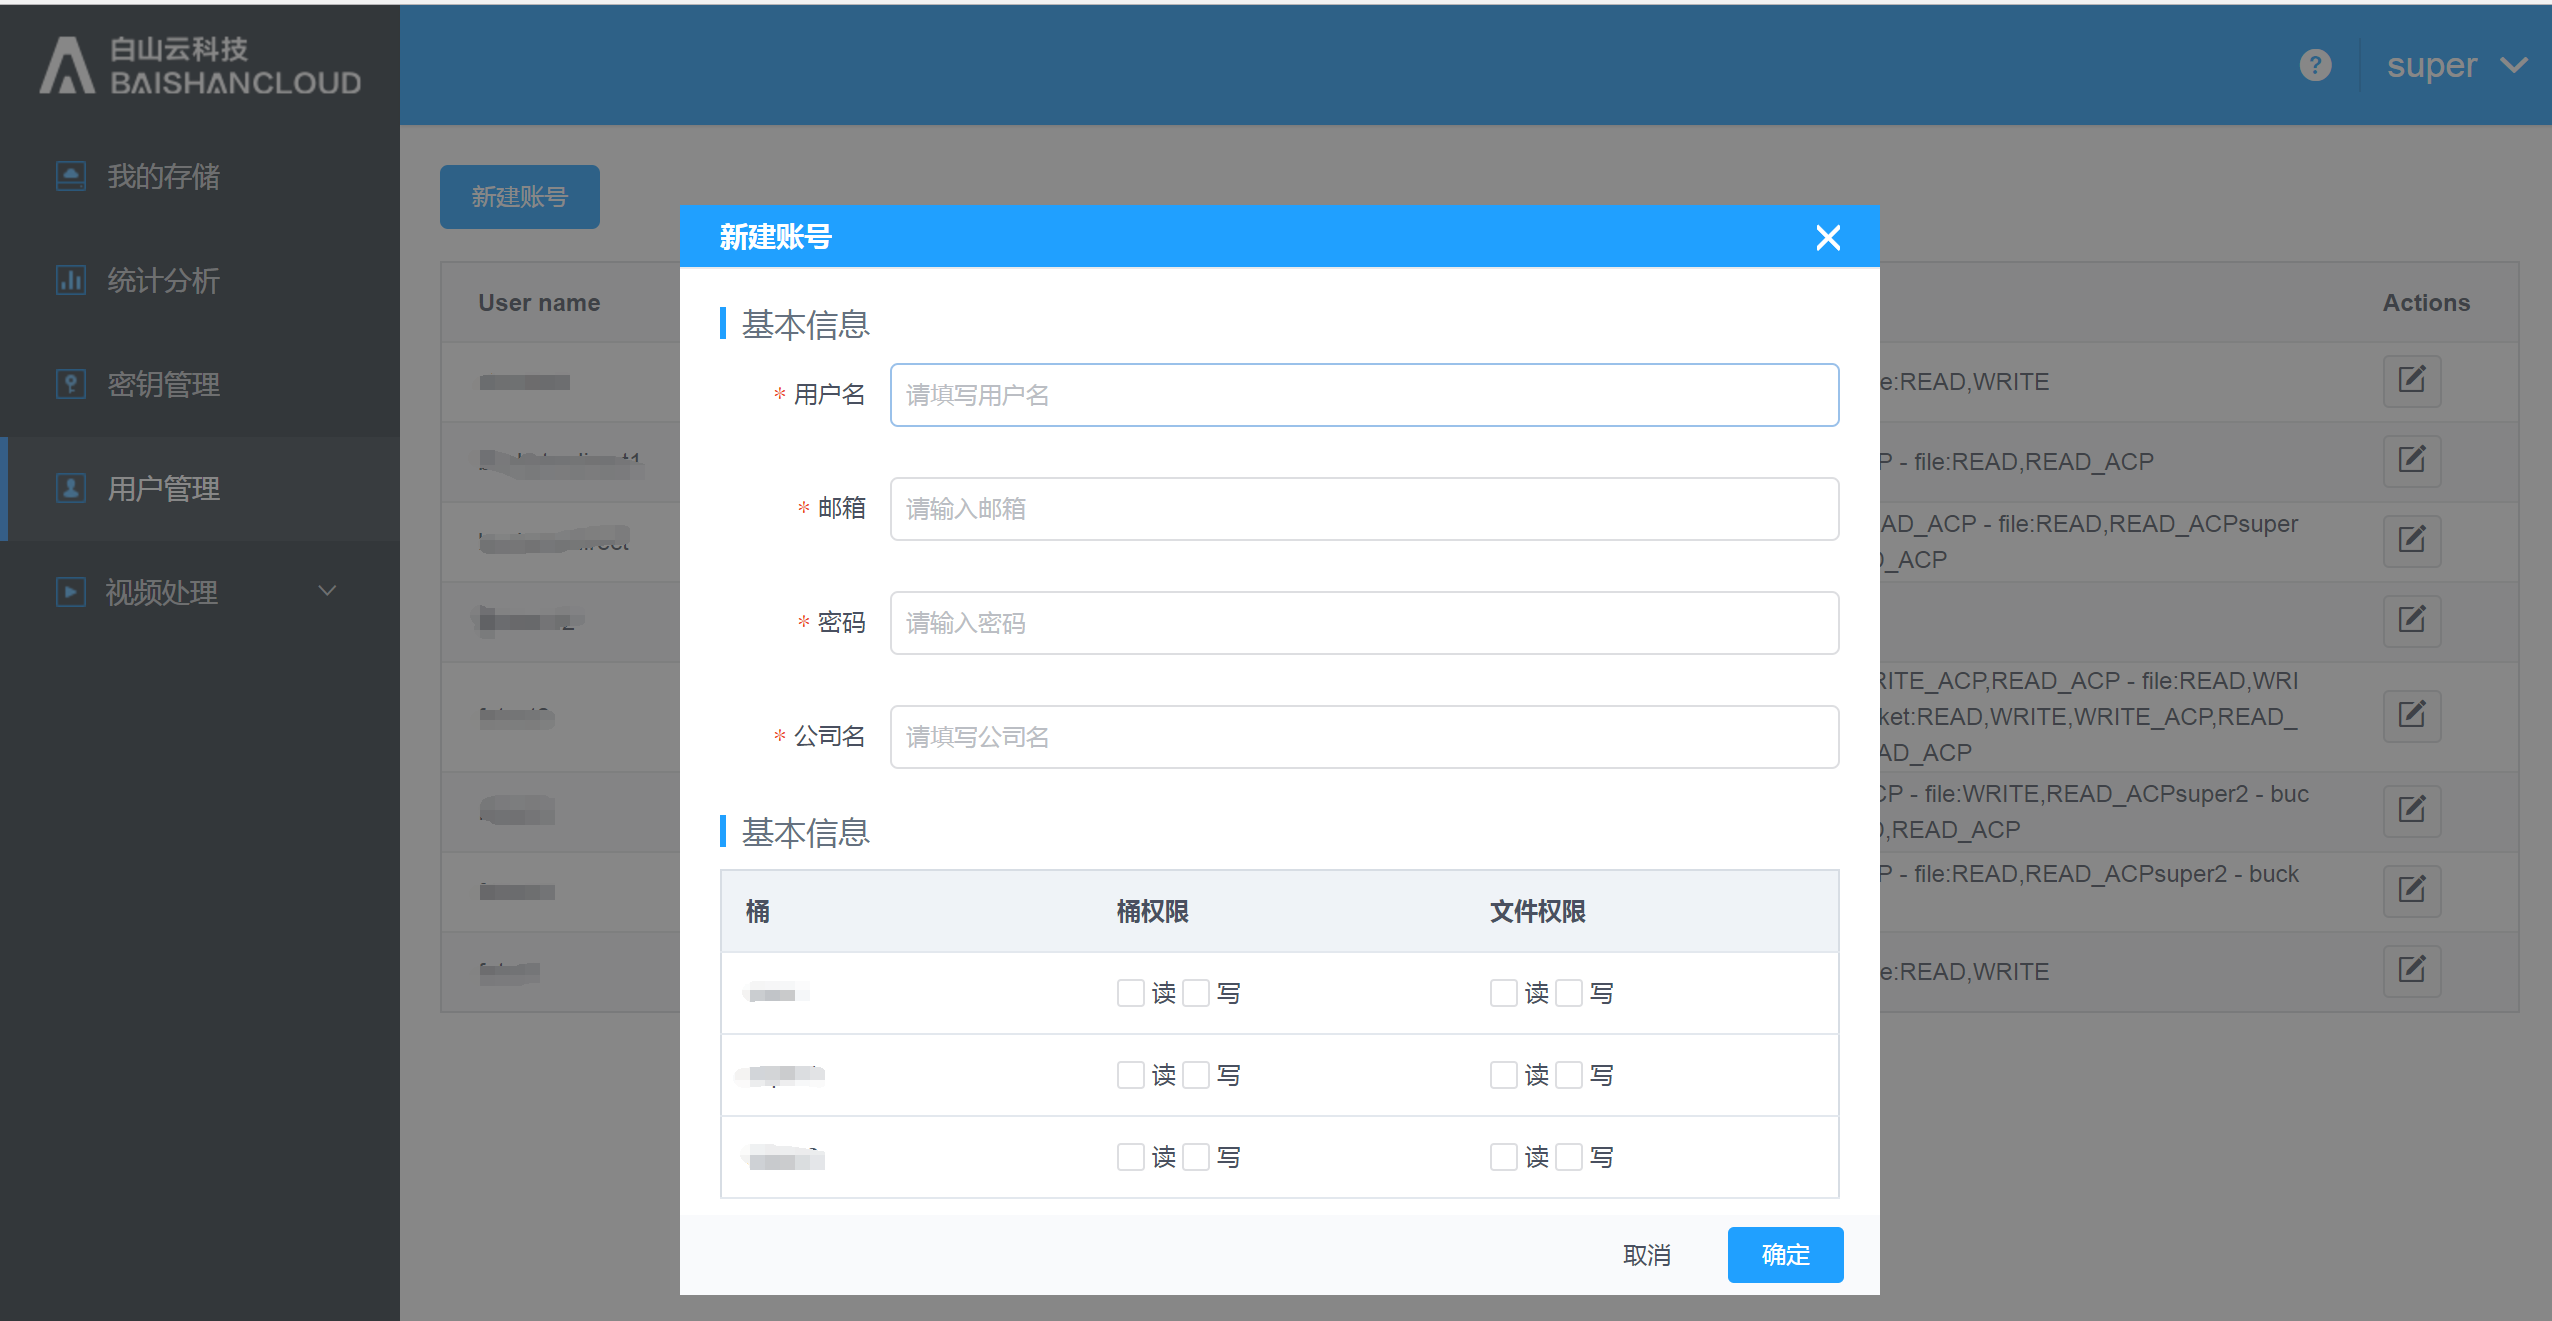Open 密钥管理 menu item

(x=163, y=384)
